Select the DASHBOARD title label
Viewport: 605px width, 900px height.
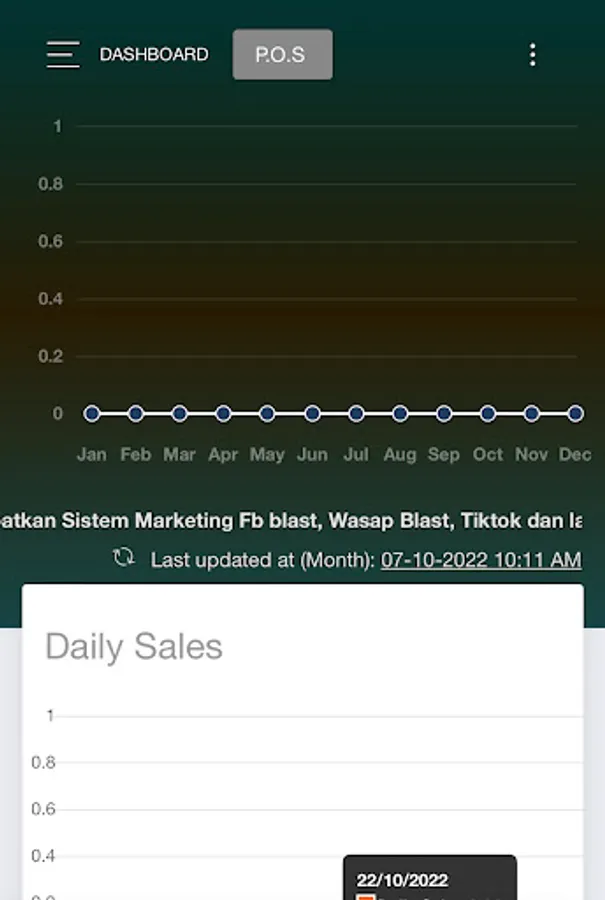tap(154, 54)
